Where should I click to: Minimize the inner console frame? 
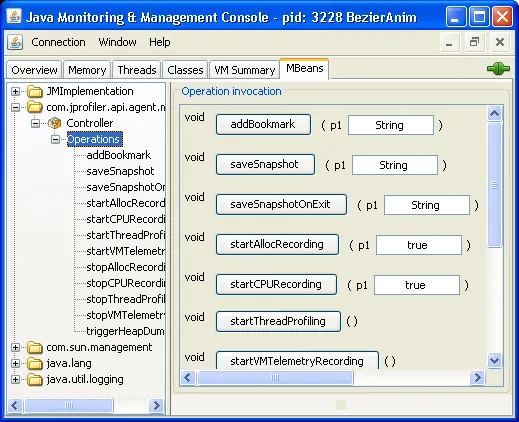pyautogui.click(x=449, y=42)
